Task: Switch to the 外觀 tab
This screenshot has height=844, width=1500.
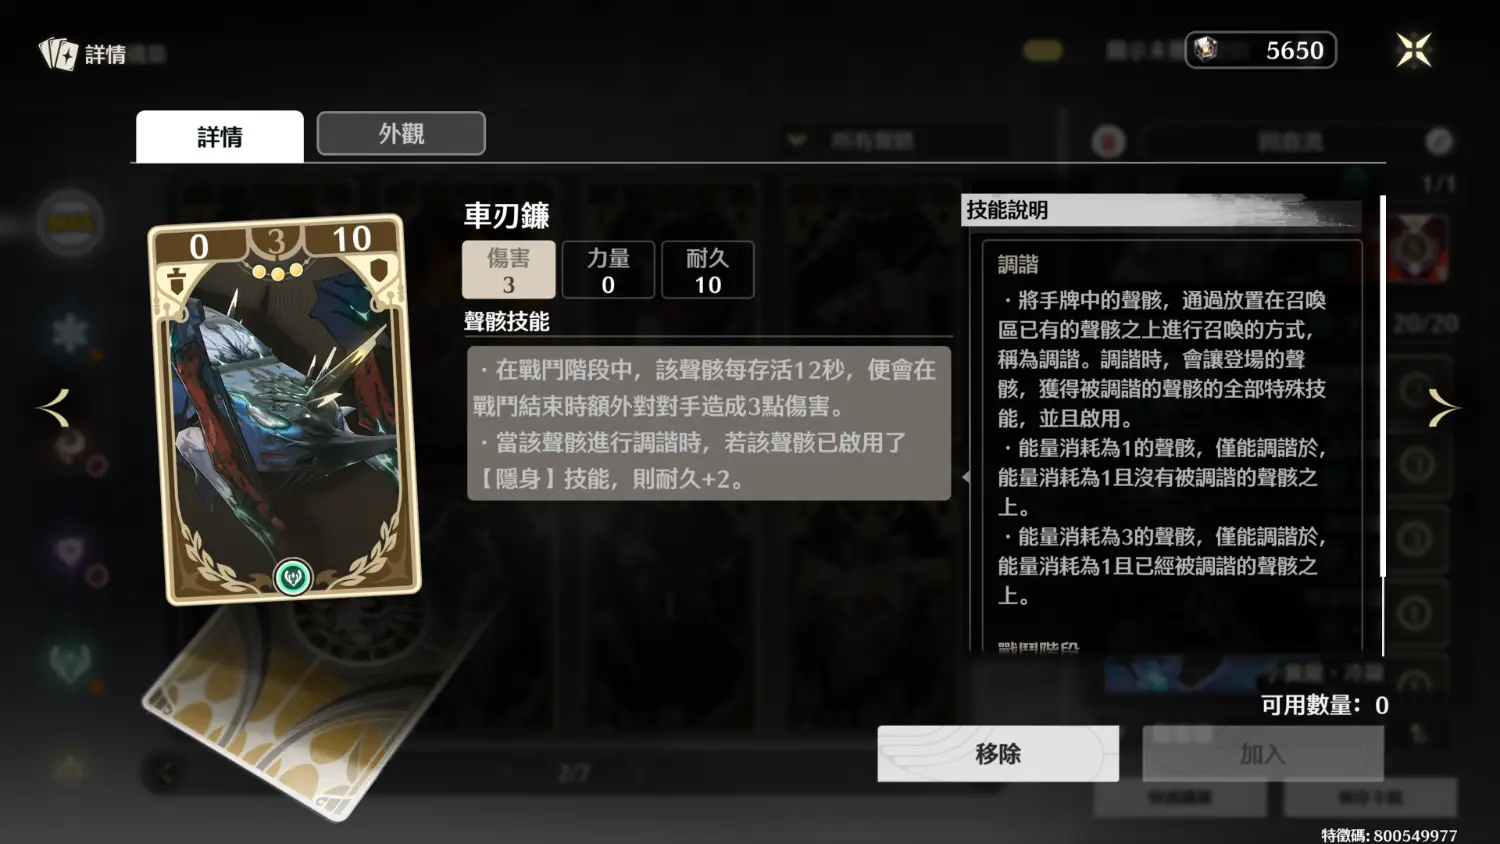Action: tap(401, 134)
